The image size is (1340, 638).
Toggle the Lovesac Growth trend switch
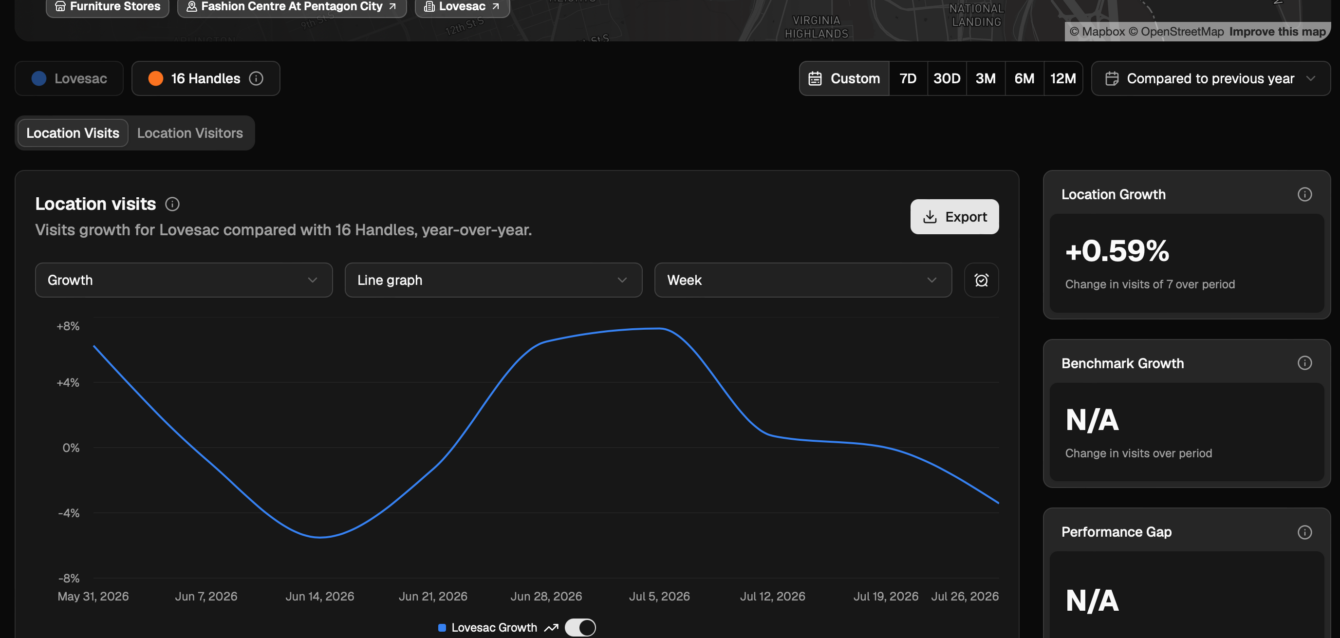580,628
